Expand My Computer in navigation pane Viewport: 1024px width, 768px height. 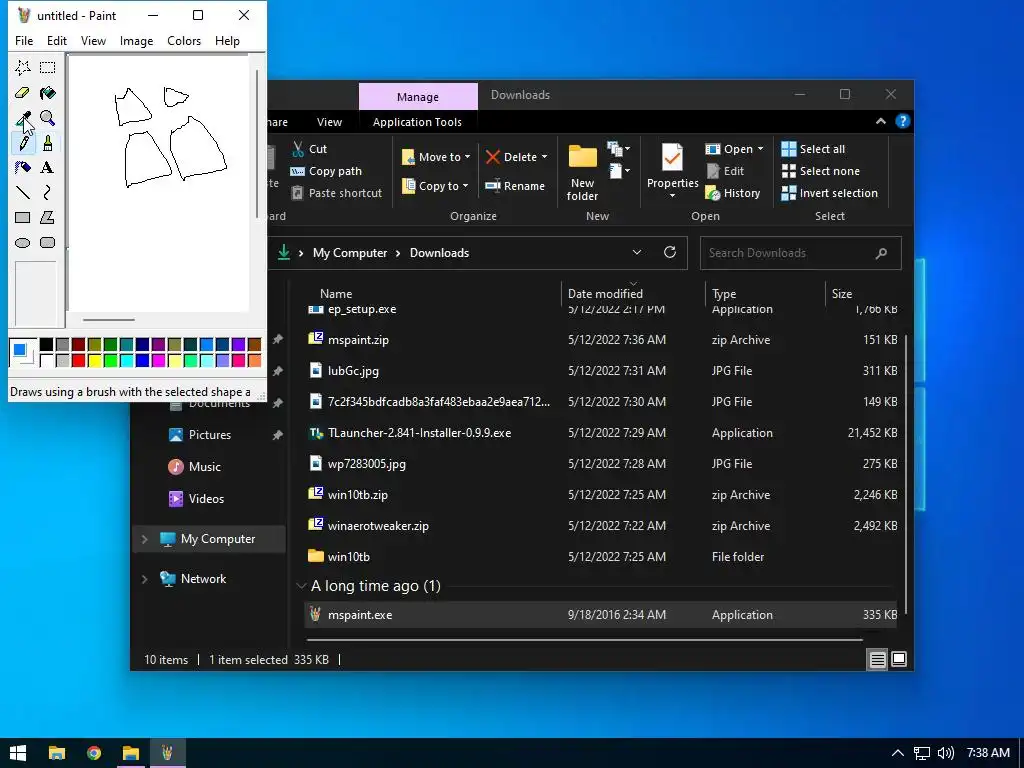[144, 539]
